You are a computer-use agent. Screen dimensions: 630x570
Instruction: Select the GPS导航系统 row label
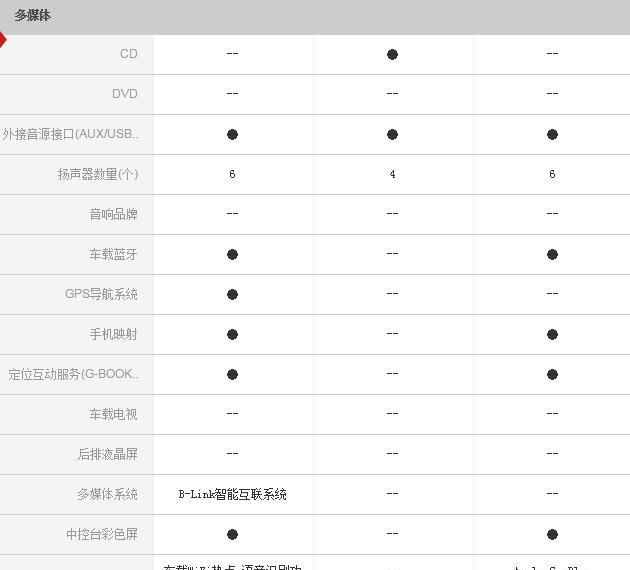pyautogui.click(x=101, y=294)
